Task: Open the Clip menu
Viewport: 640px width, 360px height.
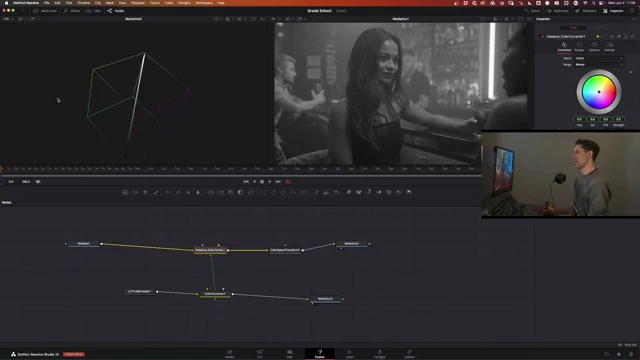Action: pyautogui.click(x=98, y=3)
